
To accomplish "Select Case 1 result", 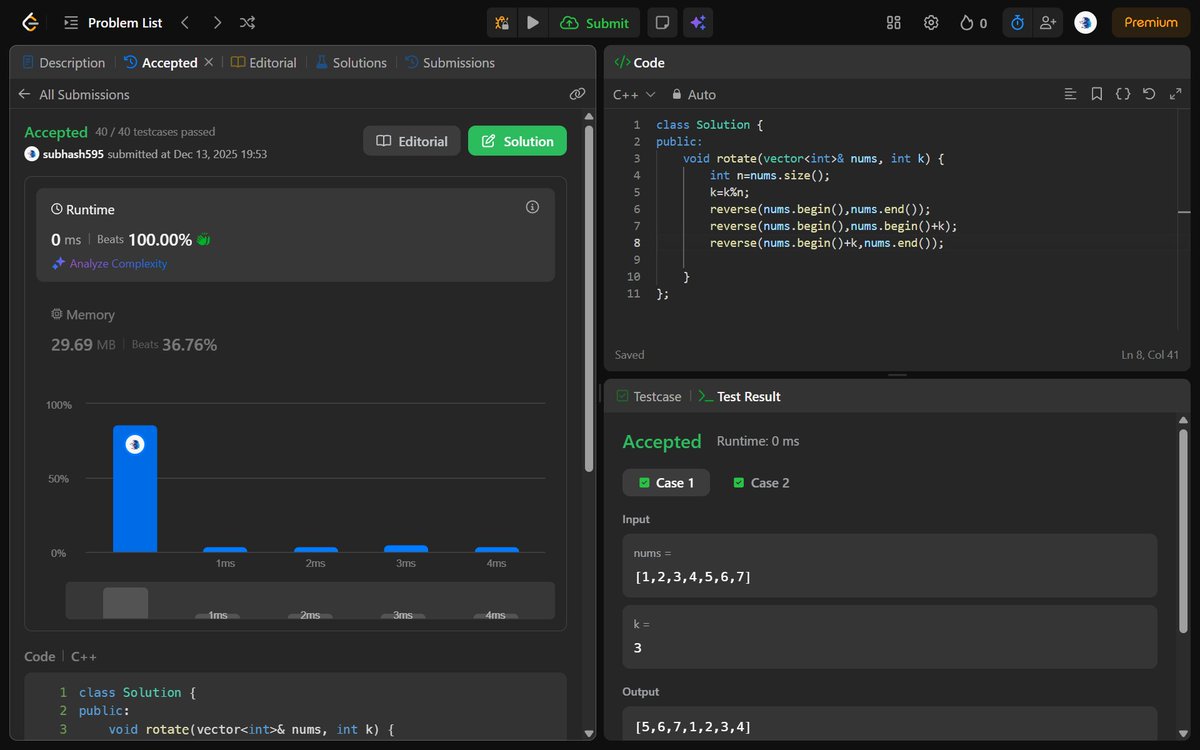I will click(666, 482).
